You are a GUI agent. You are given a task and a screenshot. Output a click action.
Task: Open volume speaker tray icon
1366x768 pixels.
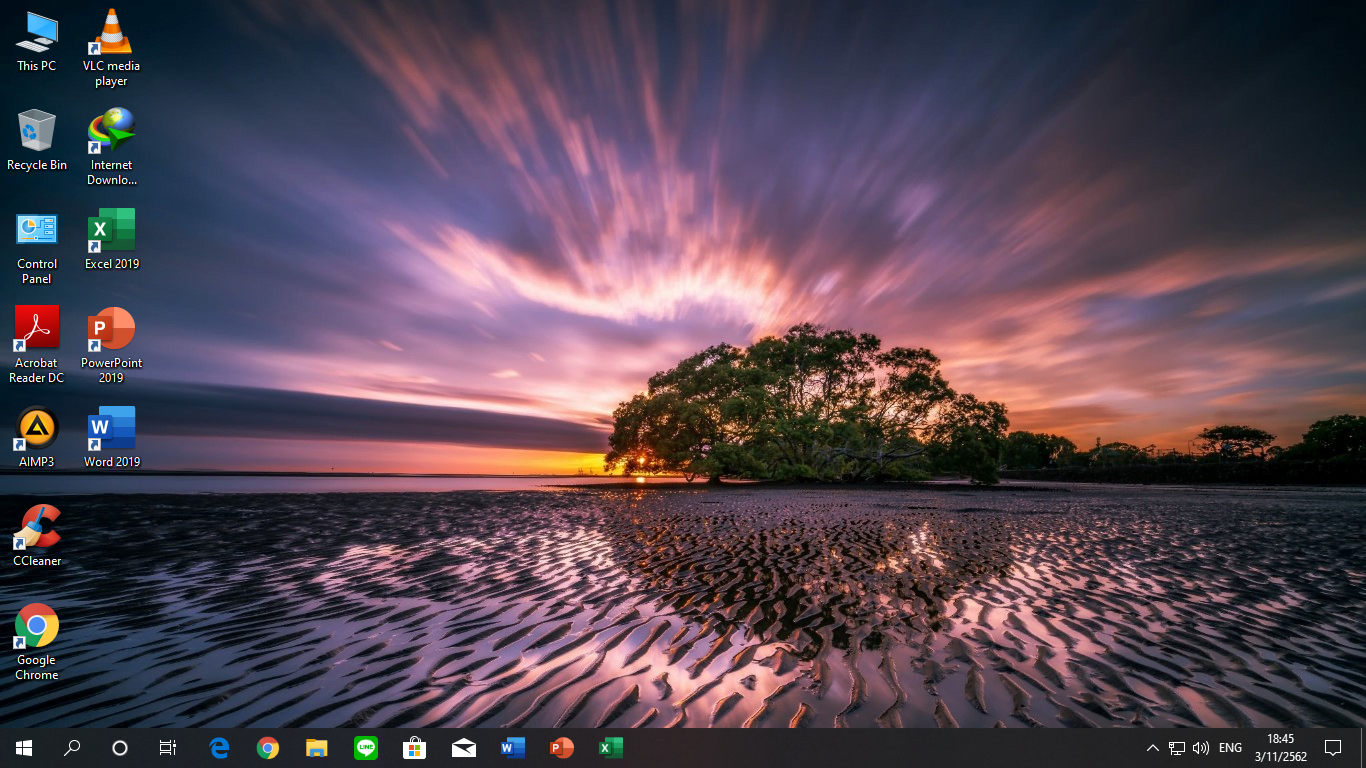1201,748
